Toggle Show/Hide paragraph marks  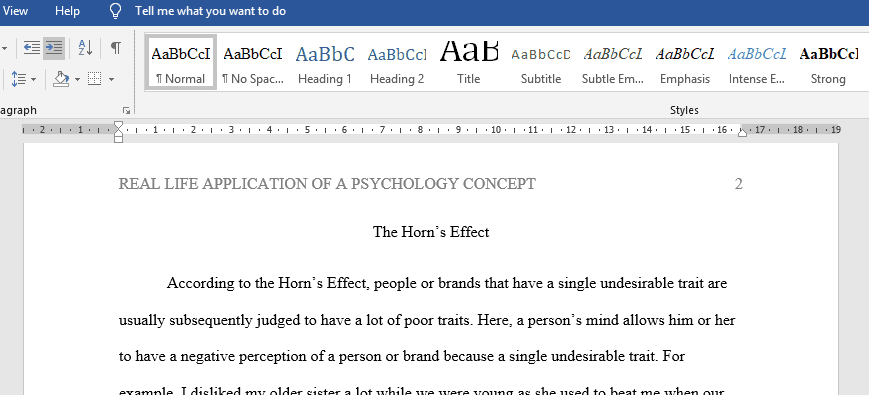click(x=115, y=48)
